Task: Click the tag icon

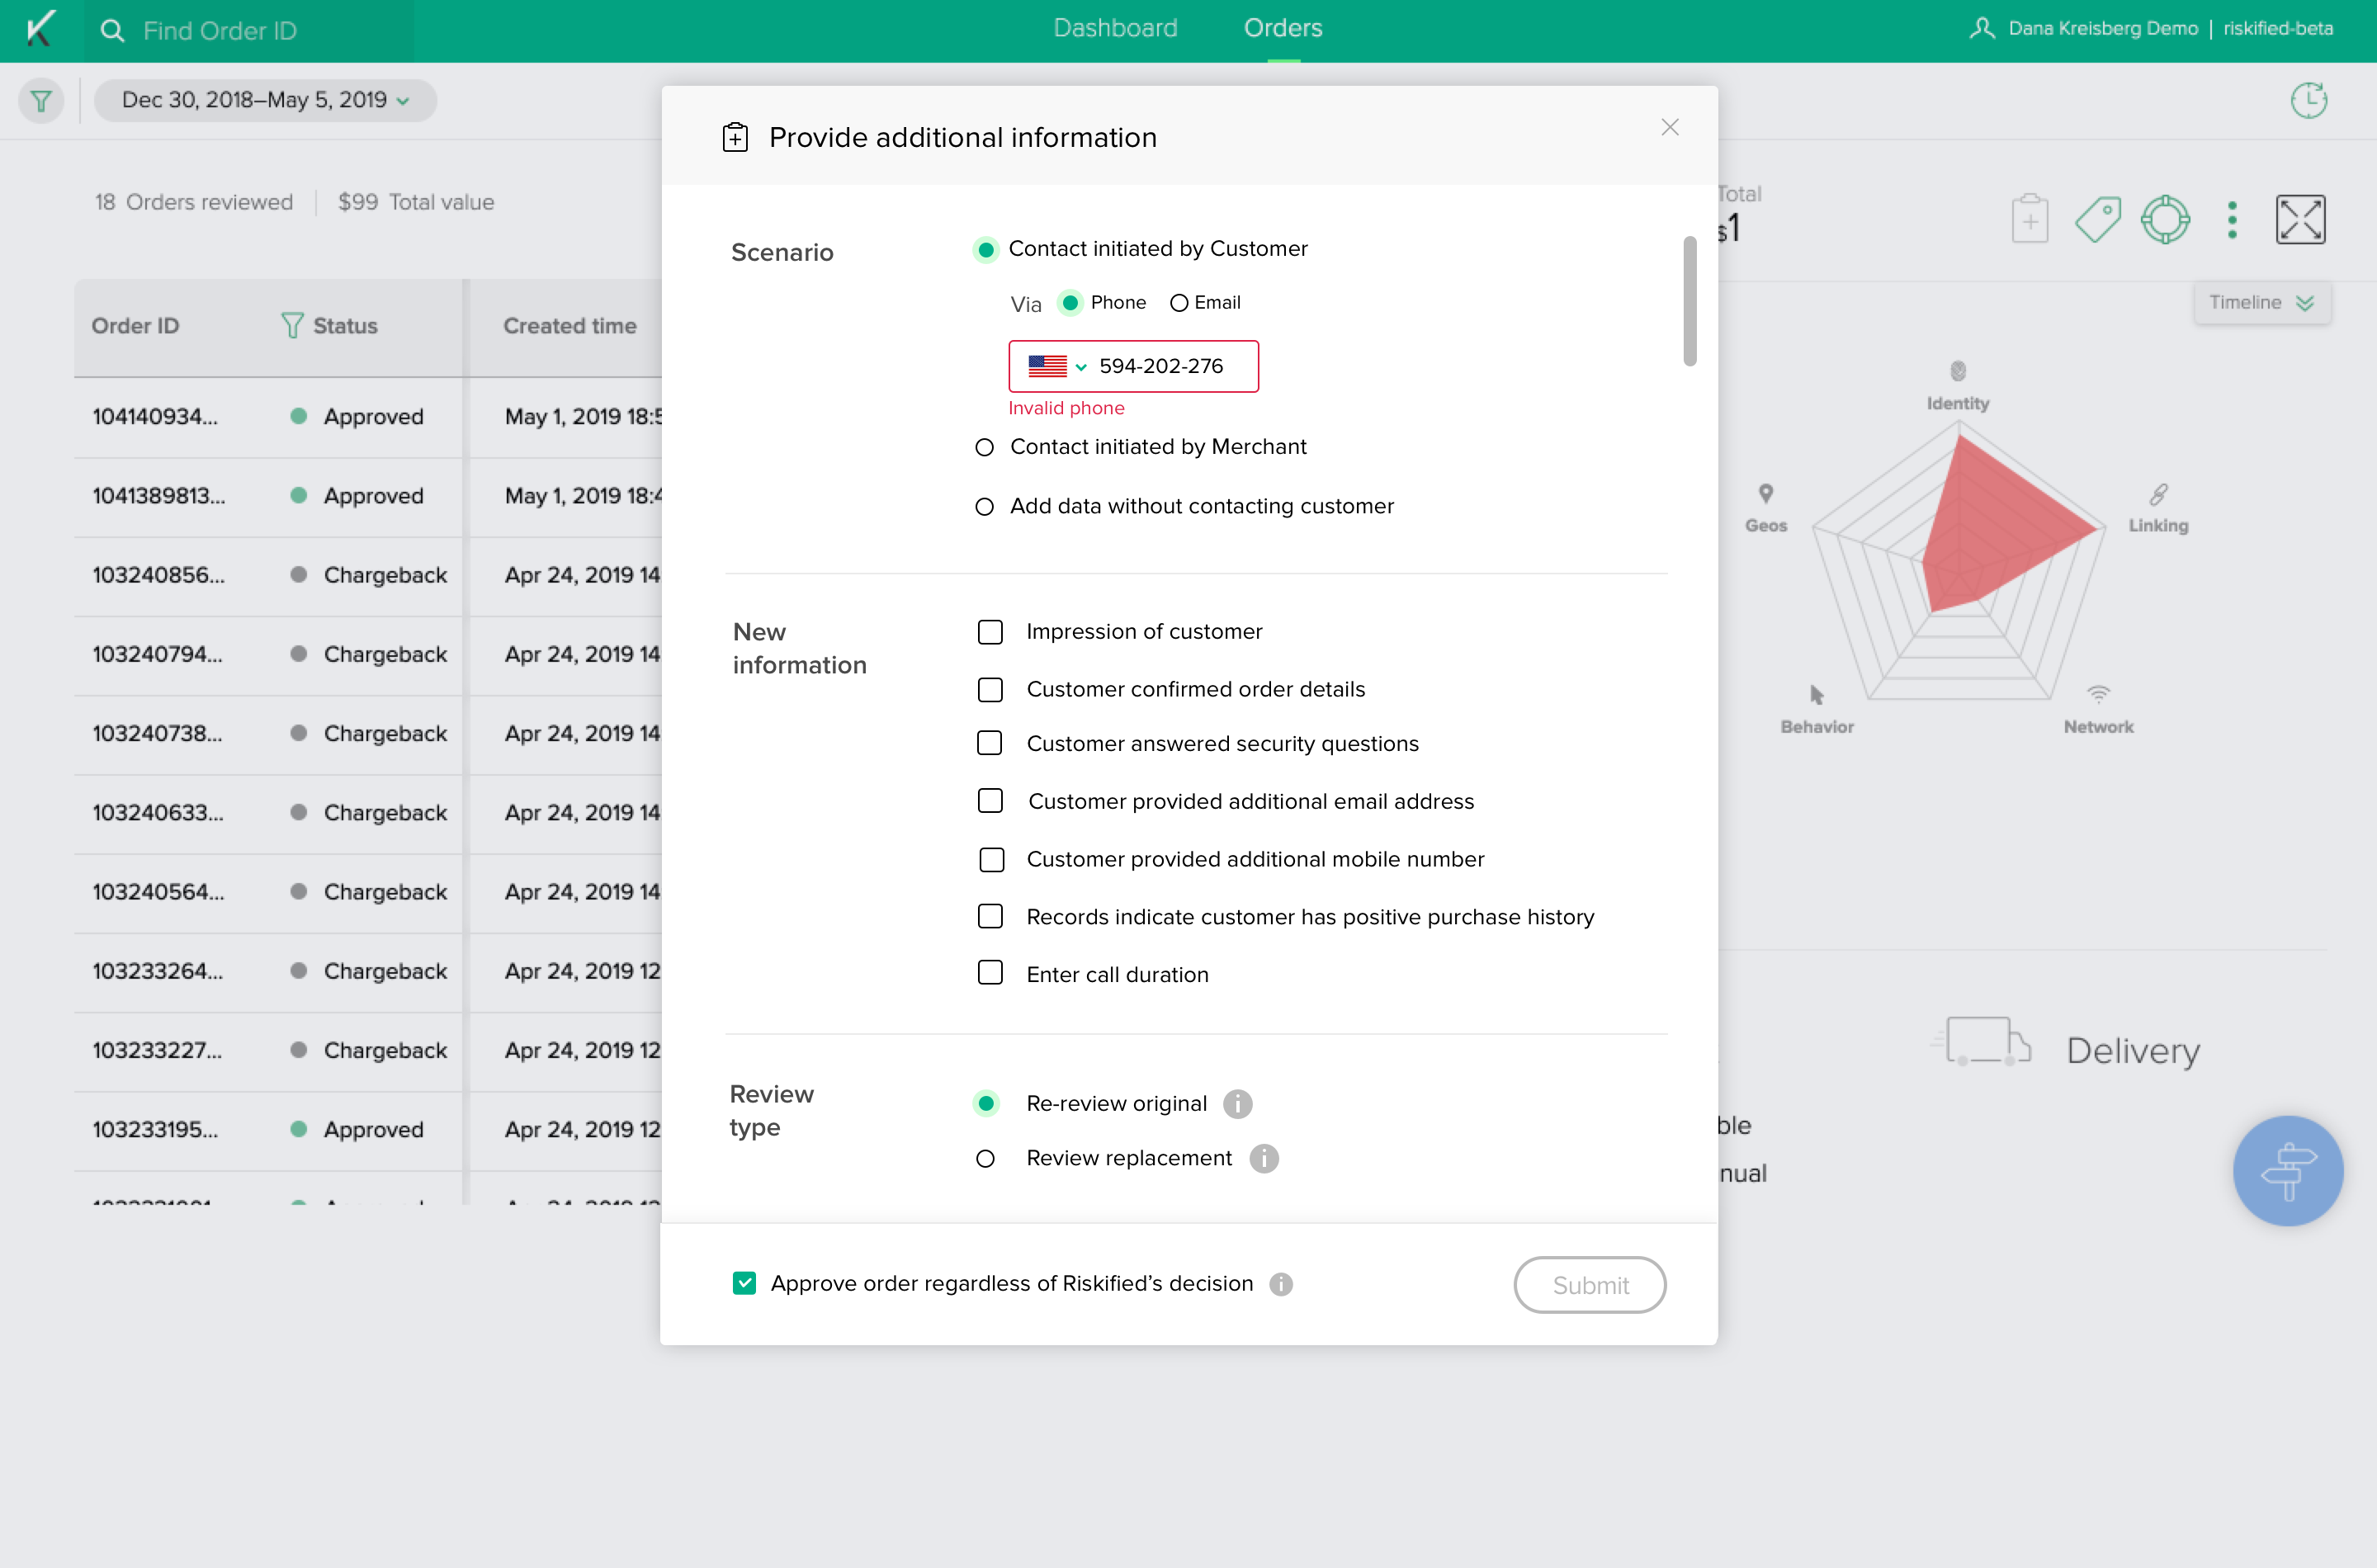Action: (x=2098, y=219)
